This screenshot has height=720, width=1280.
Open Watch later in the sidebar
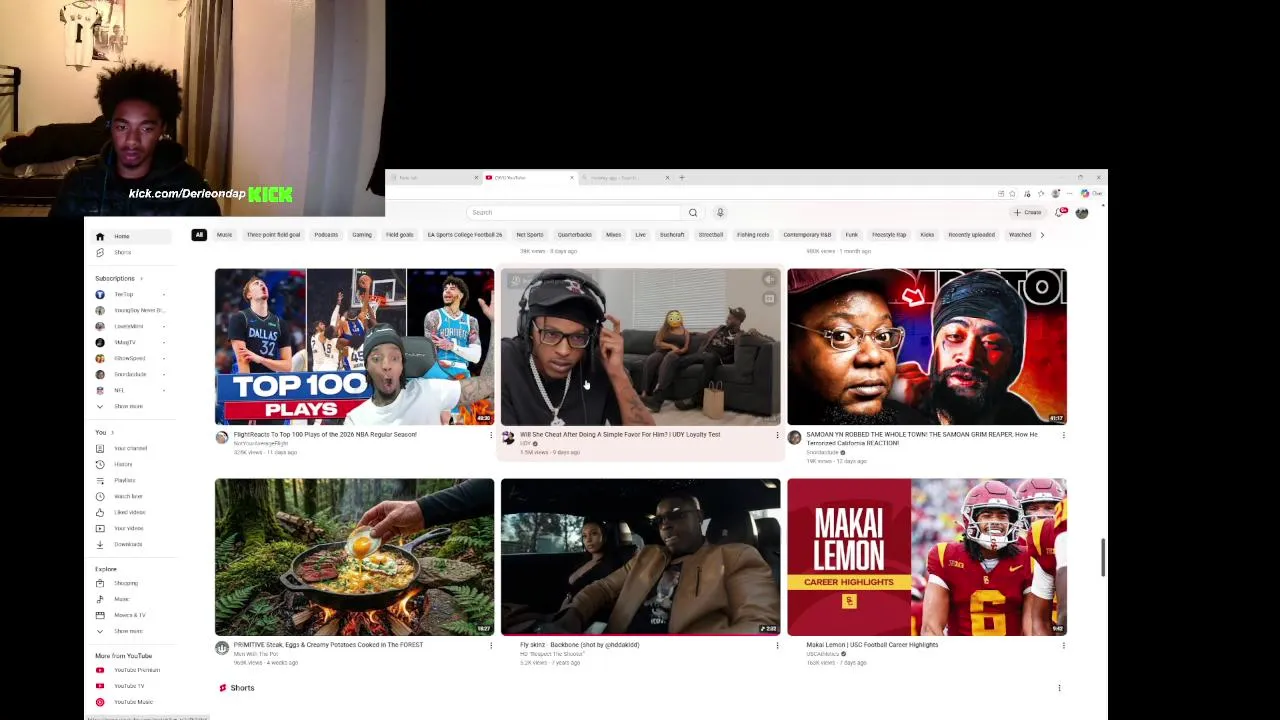[x=130, y=496]
